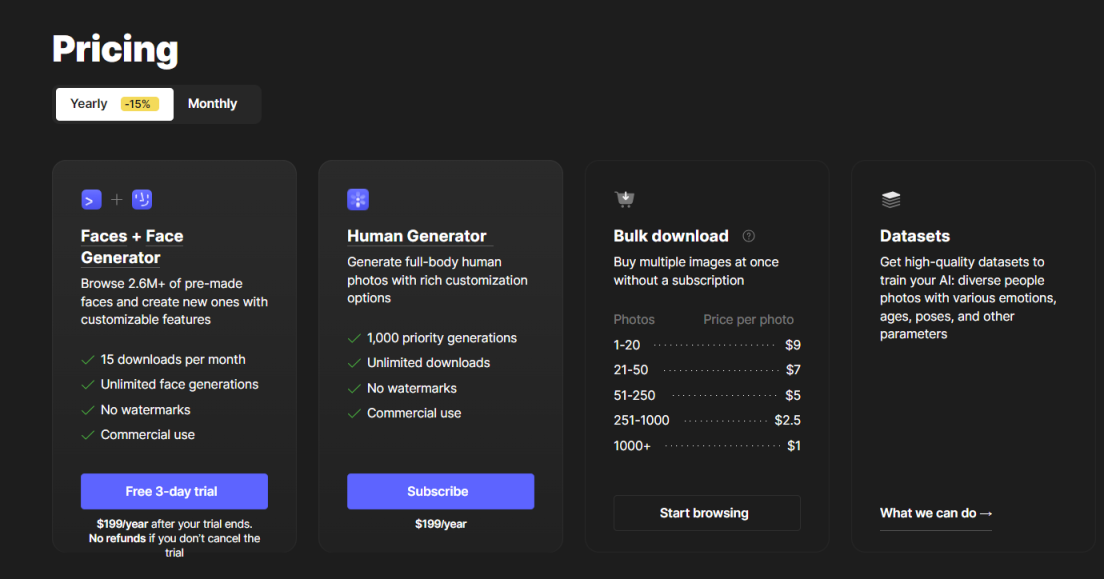Click the blue Faces arrow icon
Screen dimensions: 1104x579
pos(91,200)
